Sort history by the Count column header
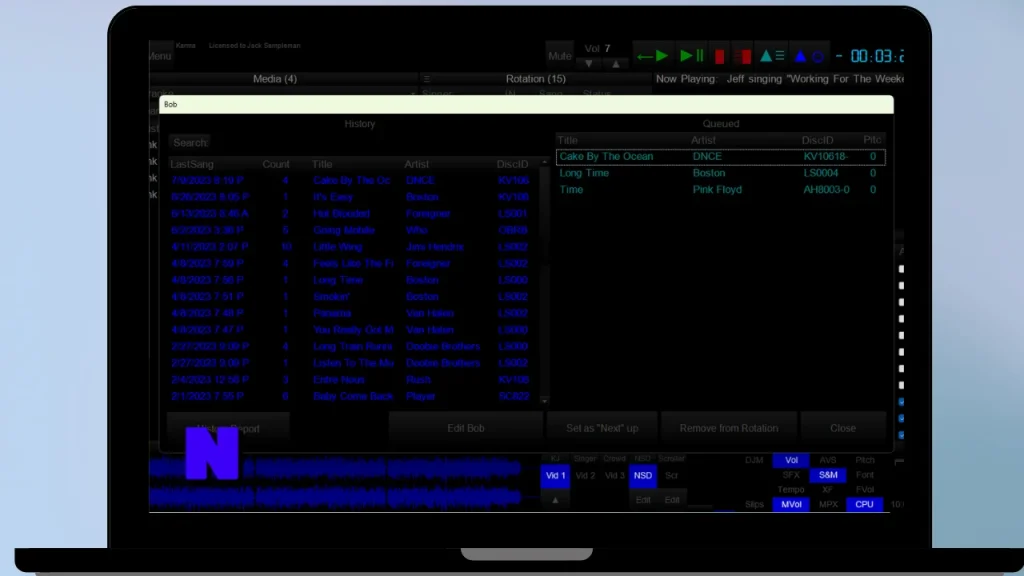Screen dimensions: 1024x576 click(276, 165)
